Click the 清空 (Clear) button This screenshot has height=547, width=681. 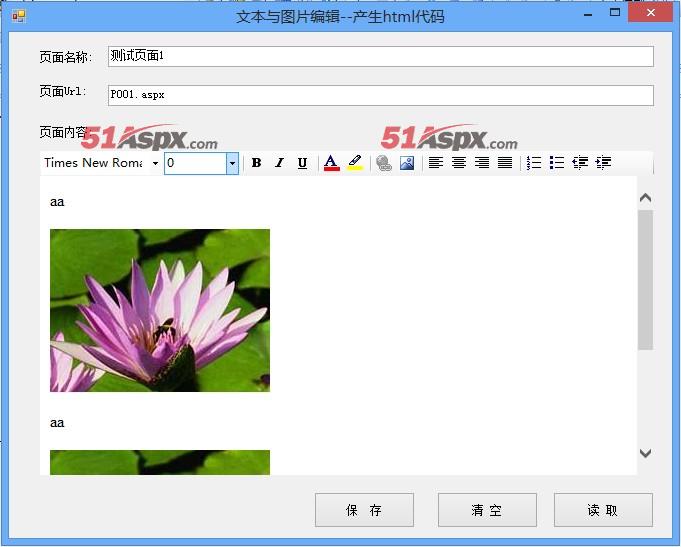click(x=487, y=510)
